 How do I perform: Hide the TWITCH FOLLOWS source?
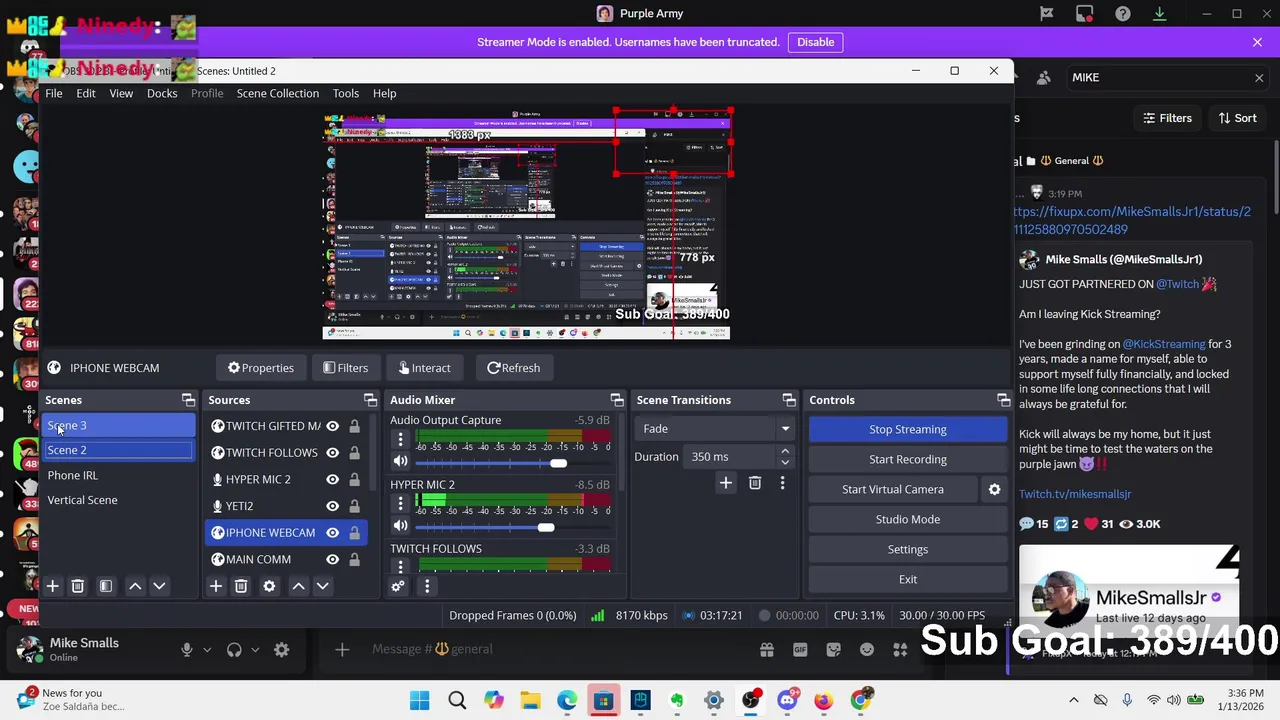[332, 453]
